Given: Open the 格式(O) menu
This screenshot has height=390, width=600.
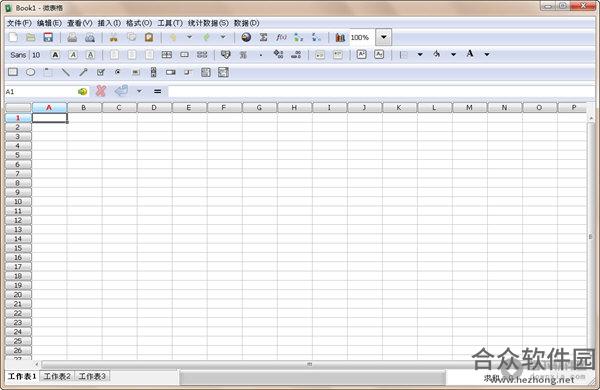Looking at the screenshot, I should [x=139, y=23].
